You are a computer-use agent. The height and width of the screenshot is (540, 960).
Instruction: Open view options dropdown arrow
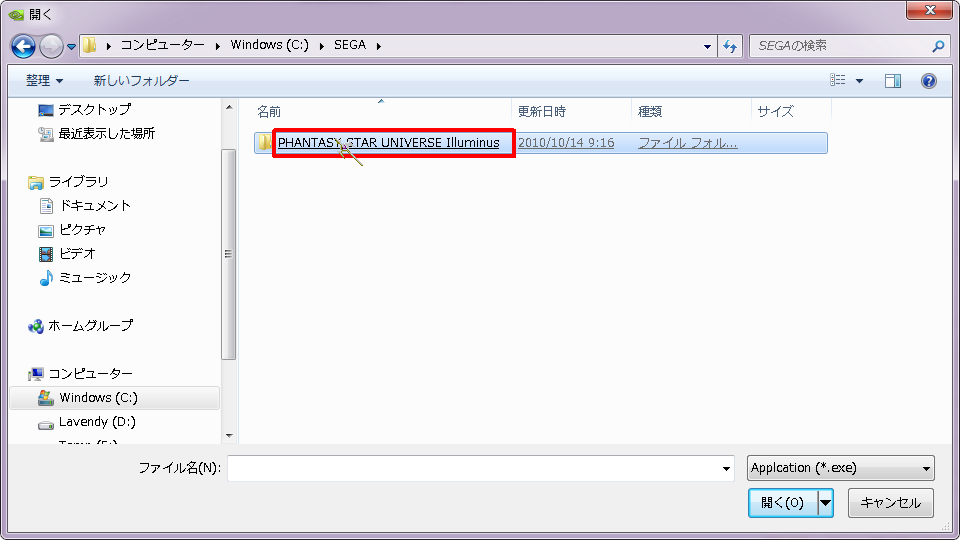point(859,81)
